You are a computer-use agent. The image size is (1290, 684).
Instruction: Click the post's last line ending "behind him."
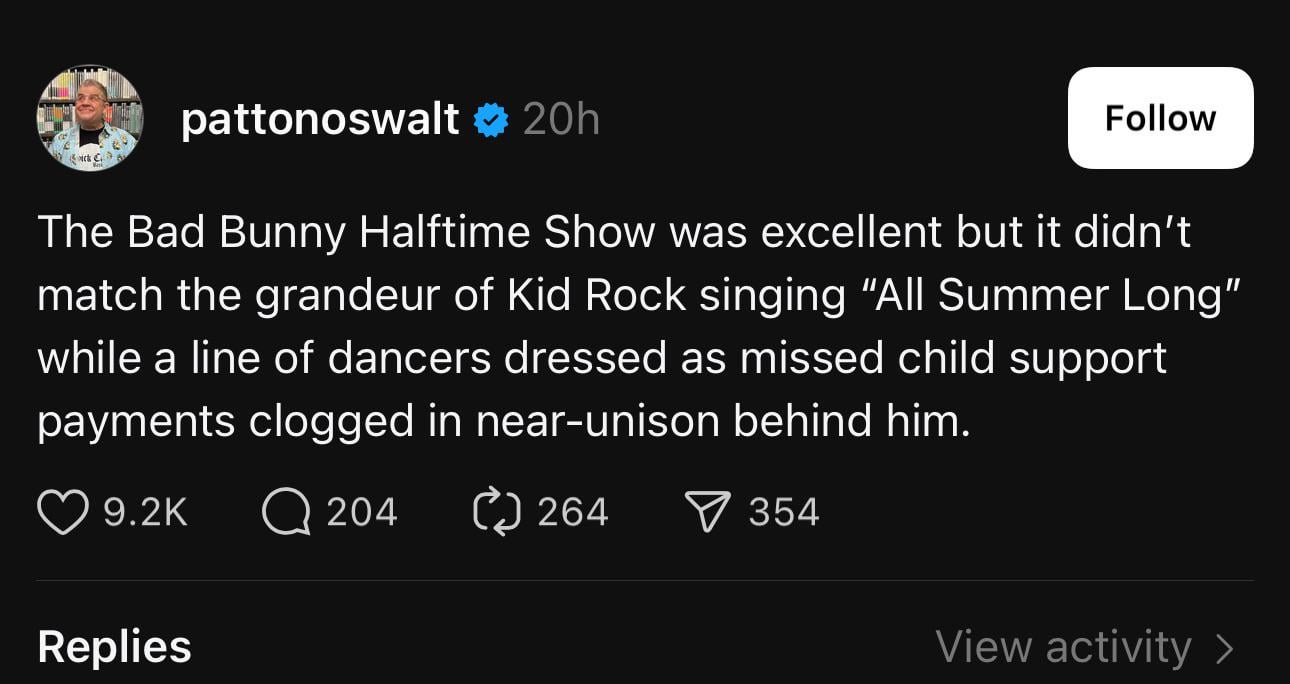(x=503, y=421)
